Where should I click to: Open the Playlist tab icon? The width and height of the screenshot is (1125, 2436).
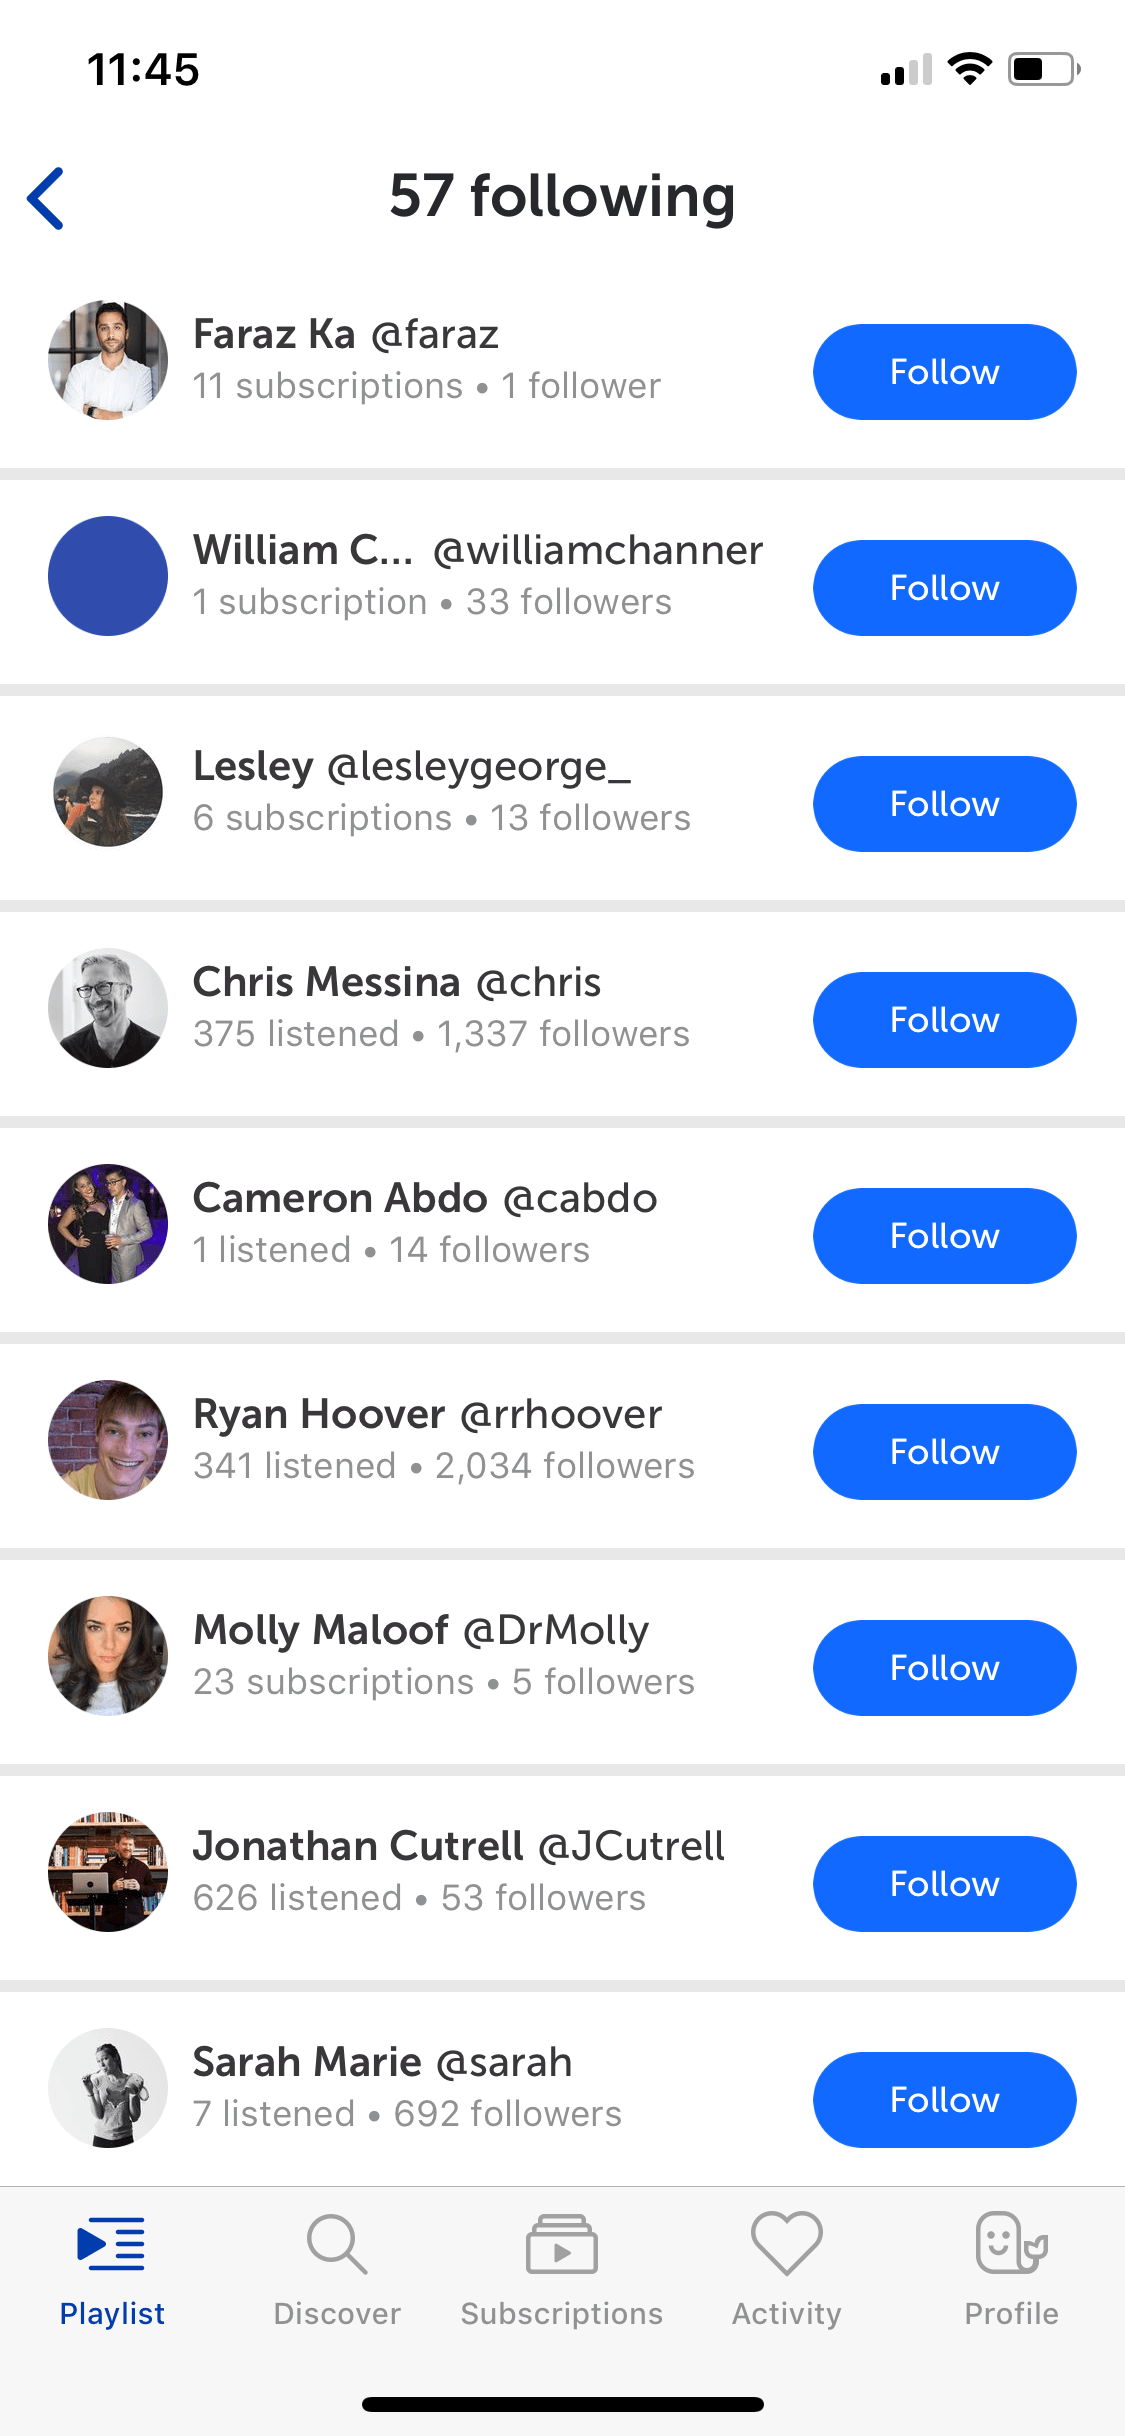(111, 2245)
